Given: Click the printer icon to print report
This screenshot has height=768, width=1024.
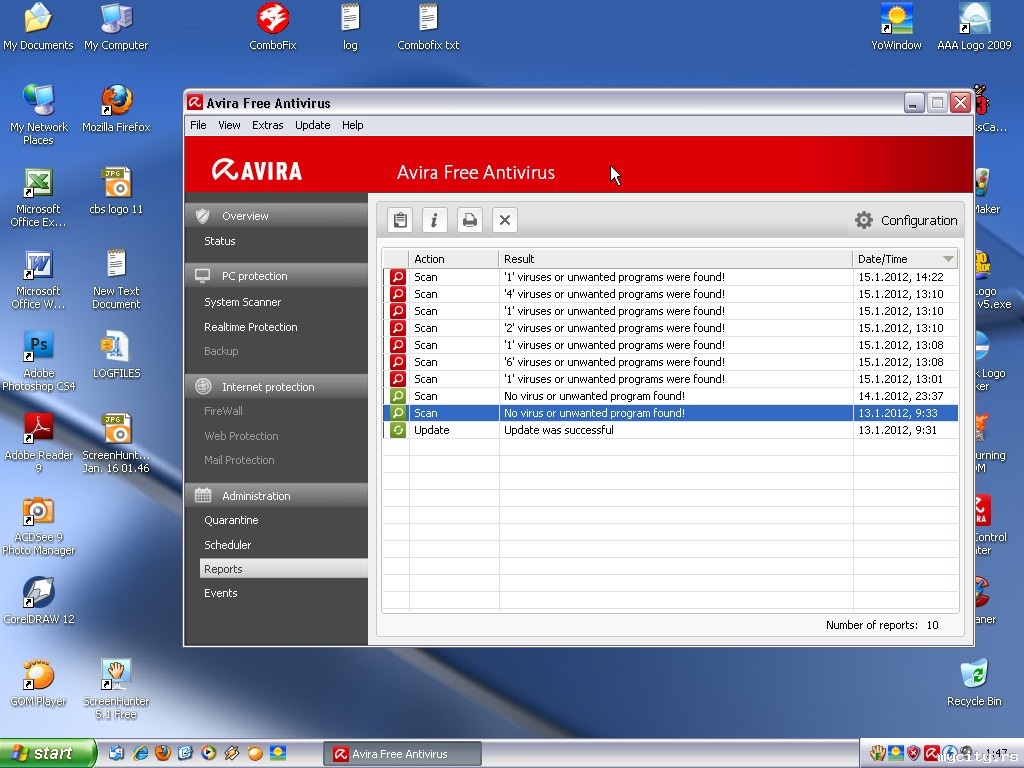Looking at the screenshot, I should pos(469,220).
